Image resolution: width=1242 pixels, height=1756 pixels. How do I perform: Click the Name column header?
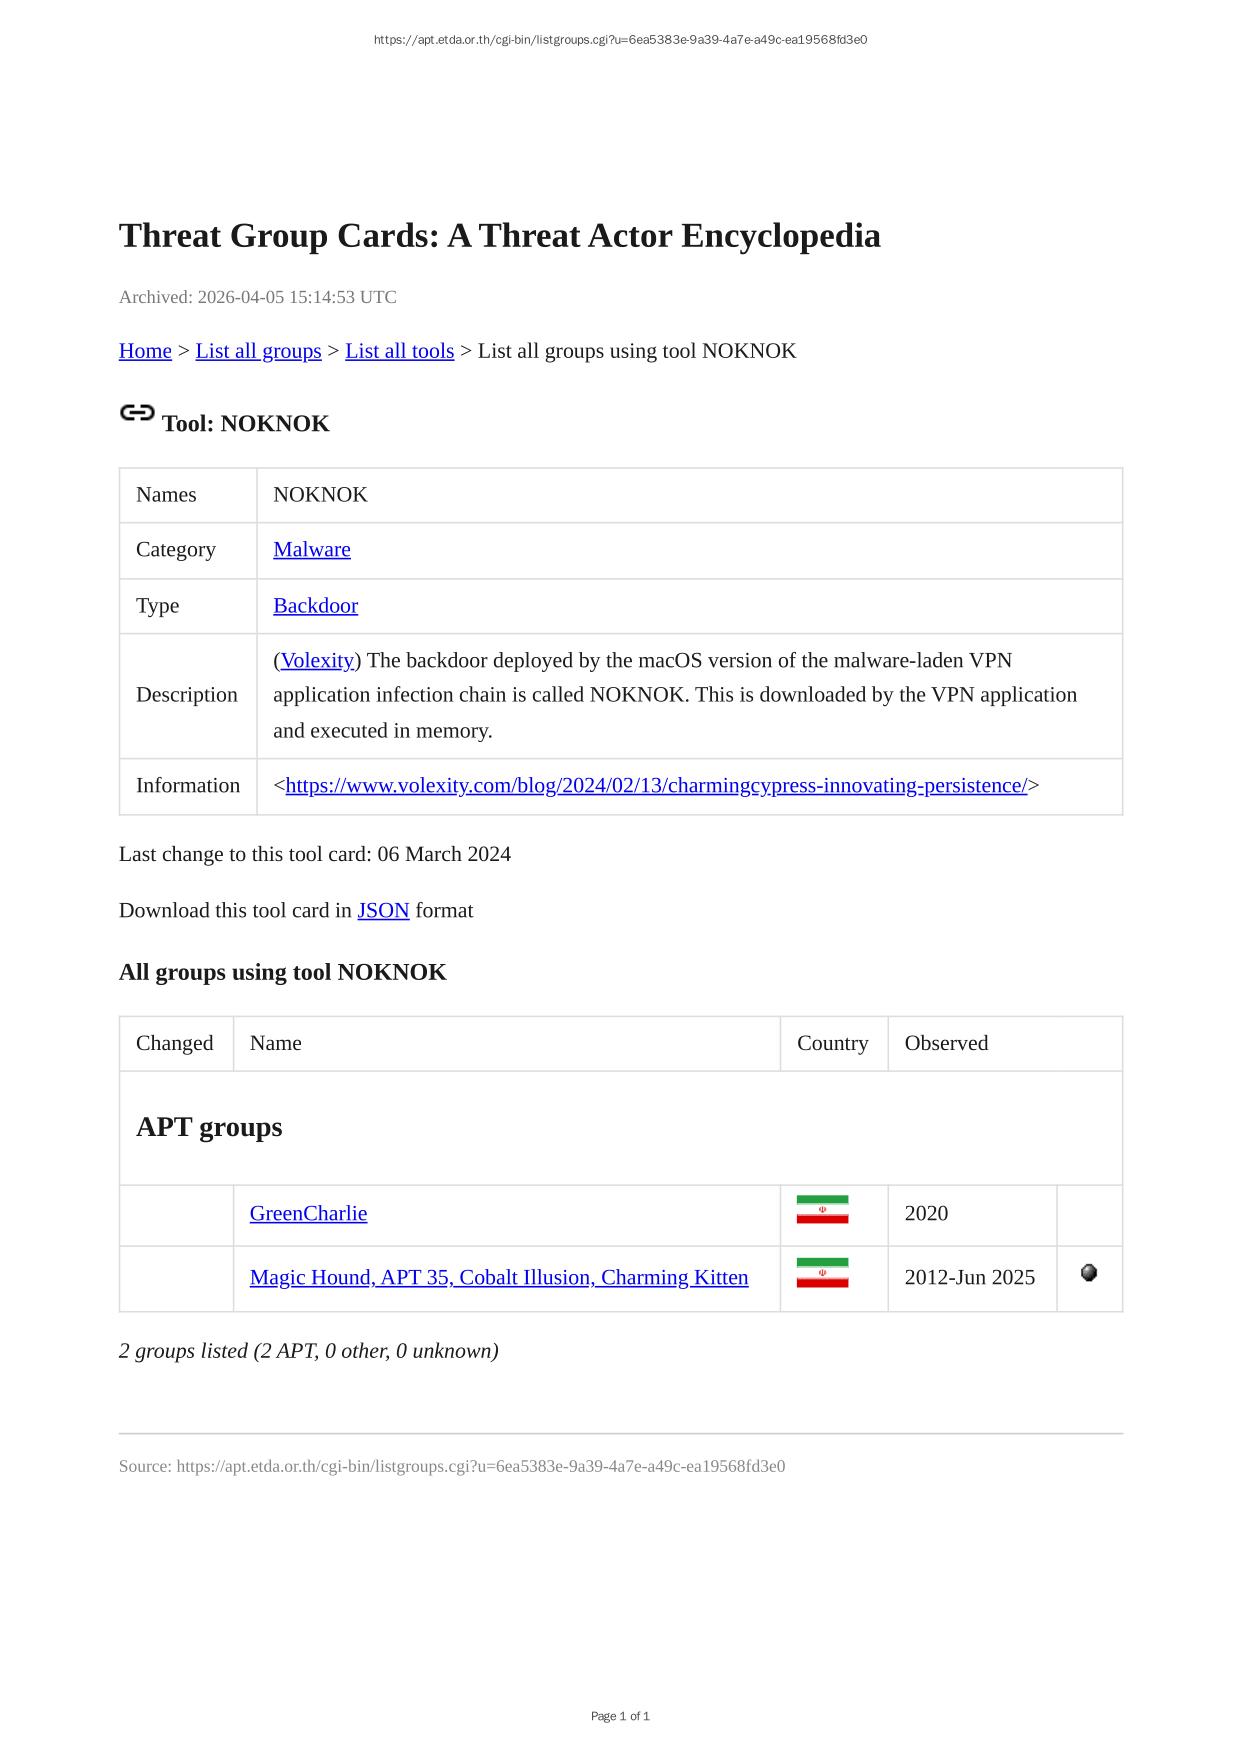(276, 1043)
